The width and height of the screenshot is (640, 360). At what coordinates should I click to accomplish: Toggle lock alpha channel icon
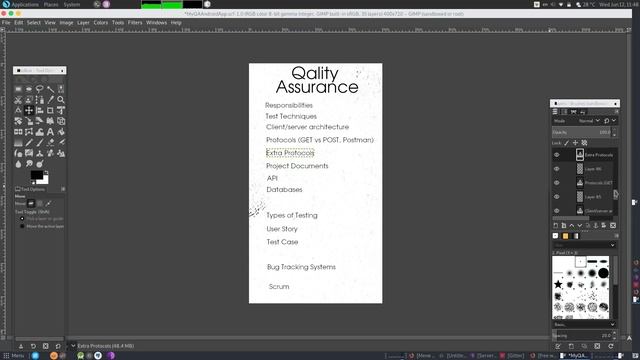click(x=584, y=143)
